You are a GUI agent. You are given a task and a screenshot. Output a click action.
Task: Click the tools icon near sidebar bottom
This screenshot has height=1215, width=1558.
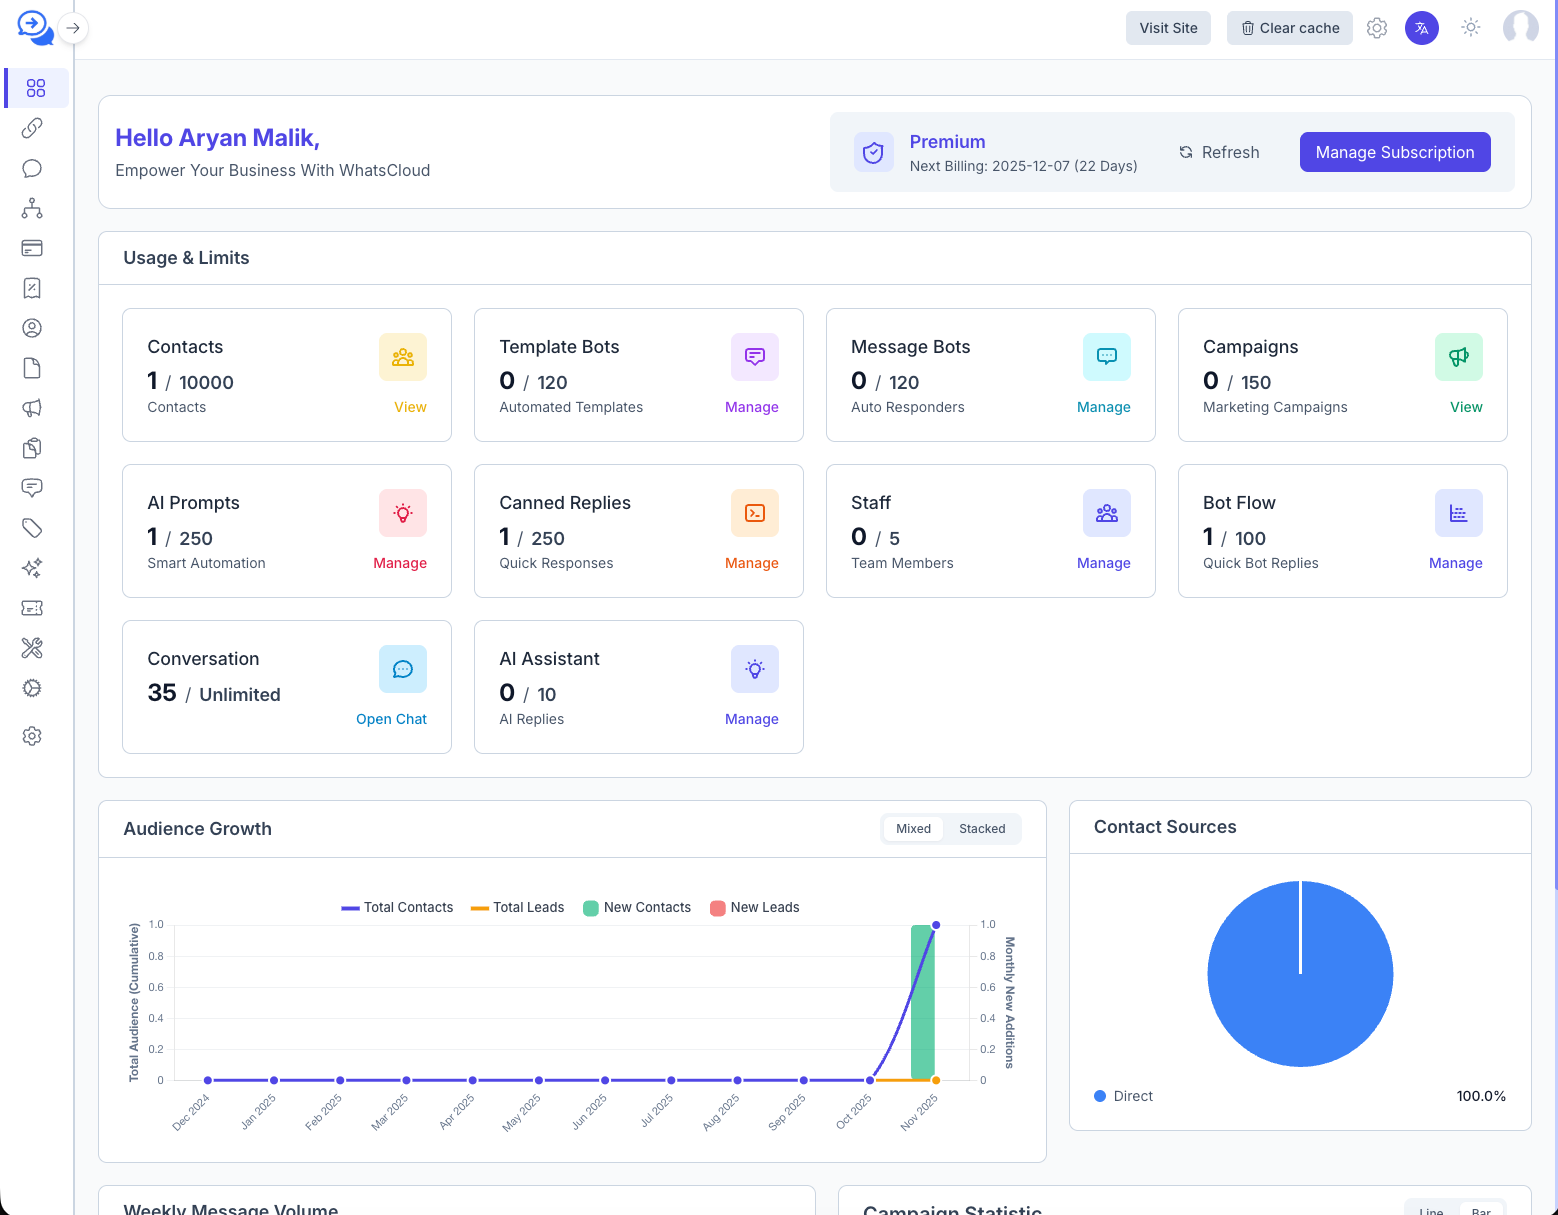32,648
